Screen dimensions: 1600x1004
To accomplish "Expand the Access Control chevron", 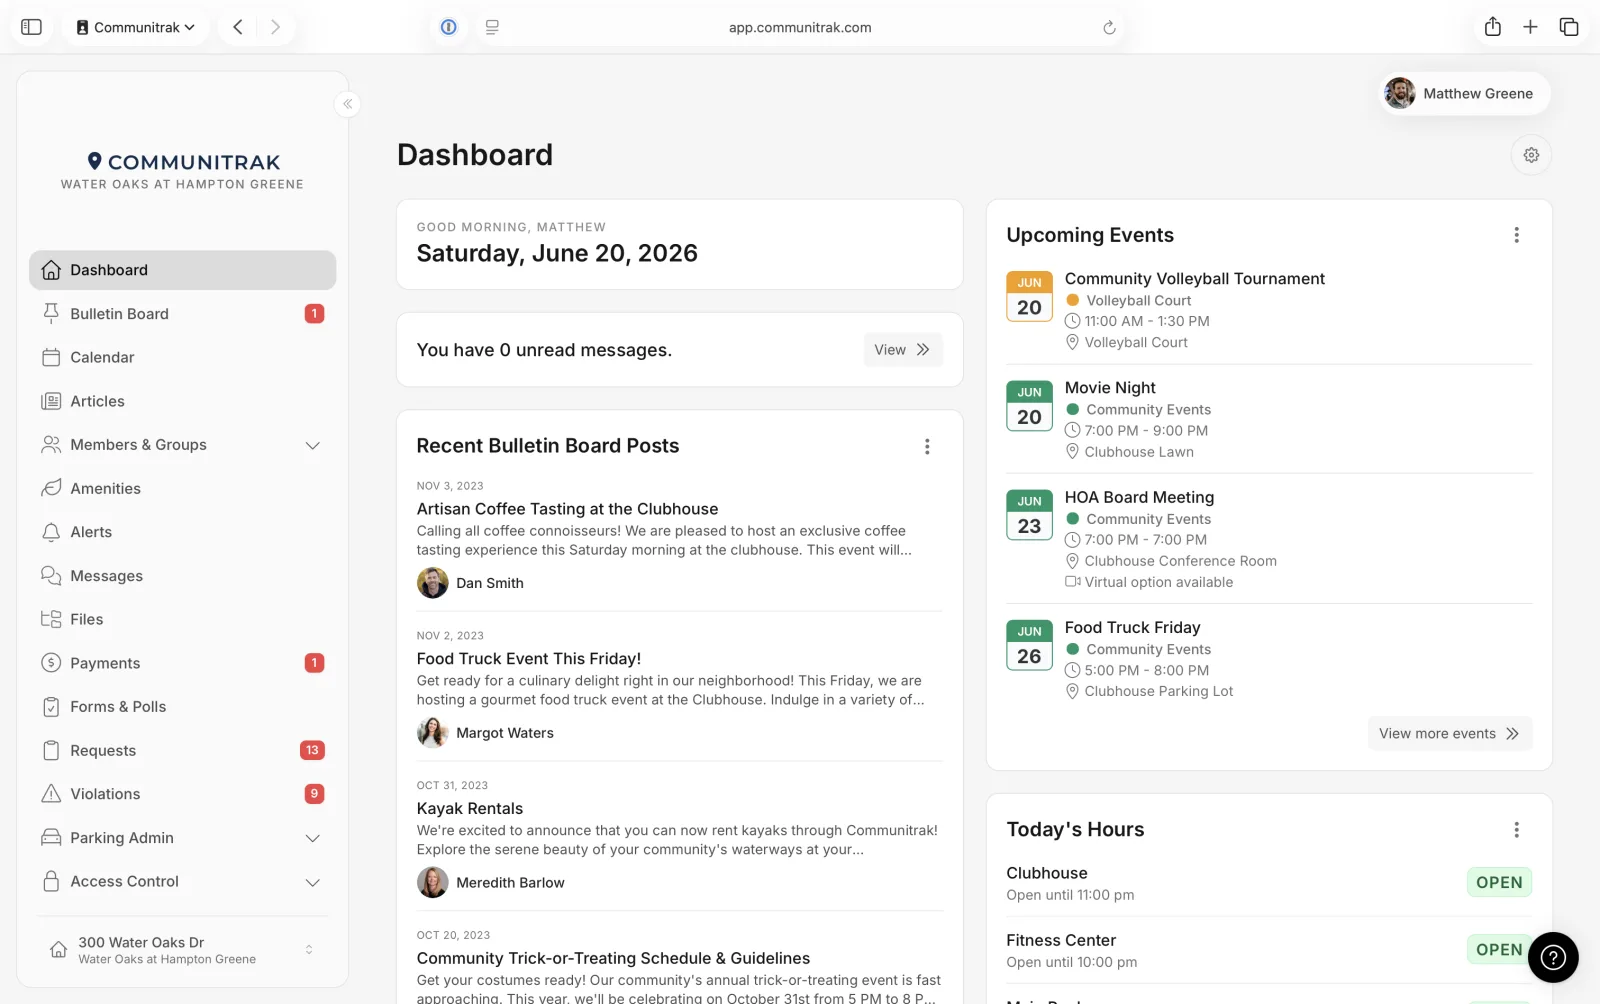I will point(312,882).
